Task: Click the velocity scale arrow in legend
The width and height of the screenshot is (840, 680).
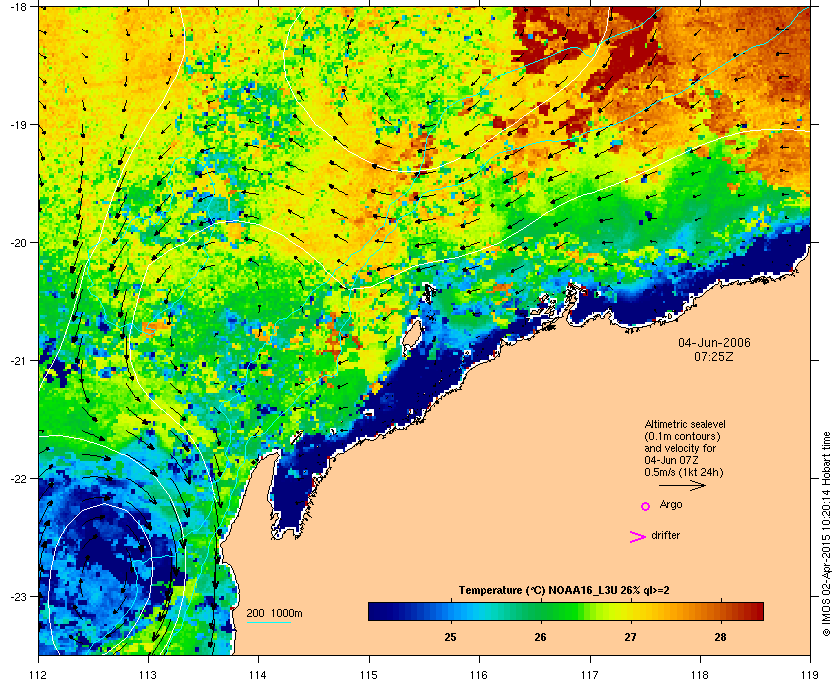Action: tap(682, 486)
